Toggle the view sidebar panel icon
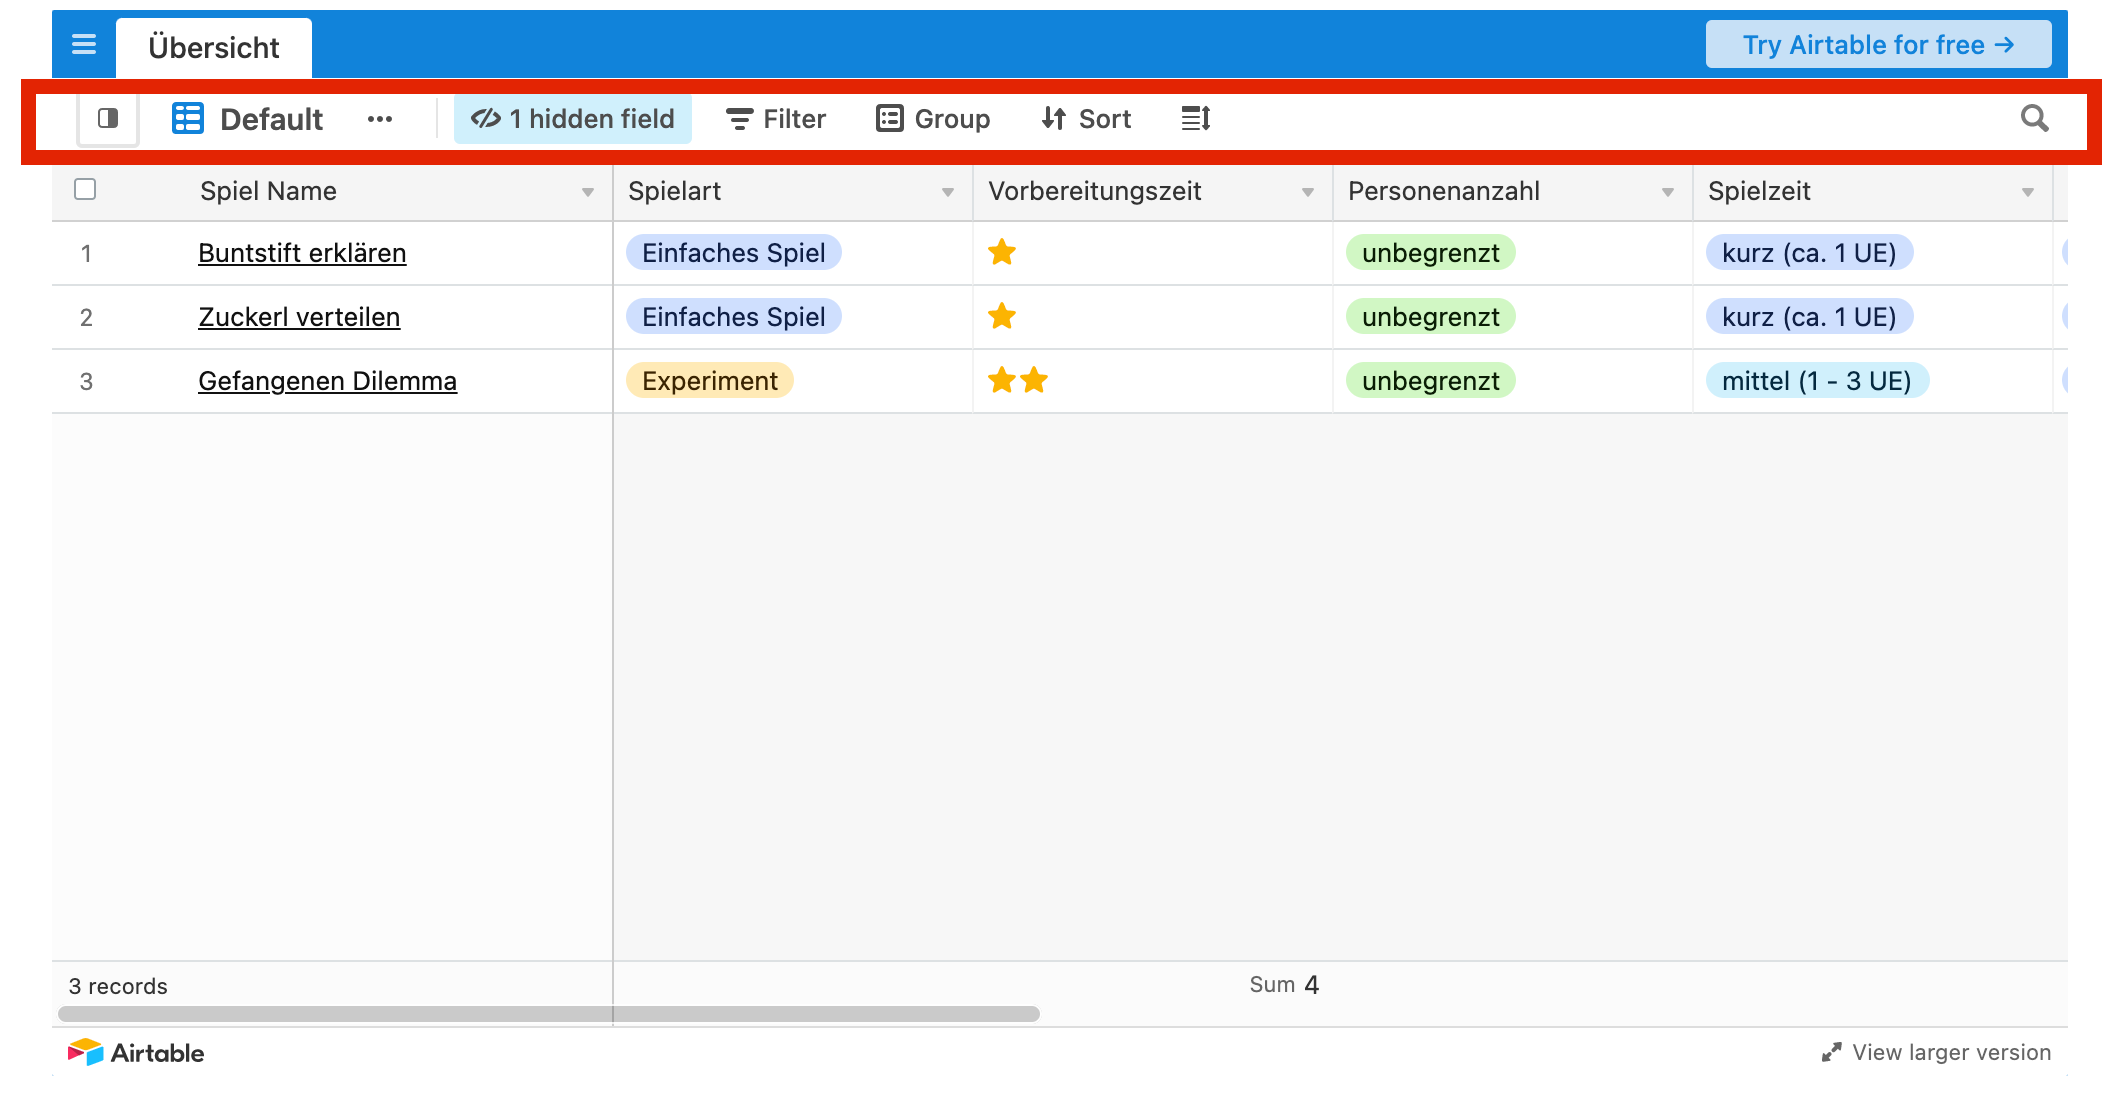The width and height of the screenshot is (2126, 1100). [108, 119]
